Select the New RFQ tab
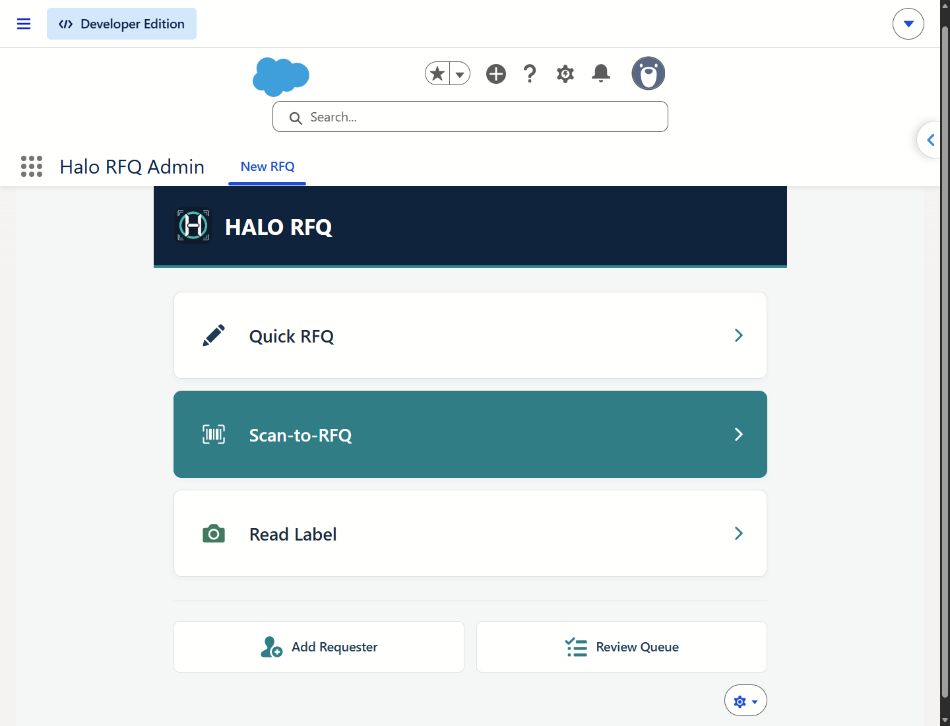Screen dimensions: 950x726 [x=267, y=167]
